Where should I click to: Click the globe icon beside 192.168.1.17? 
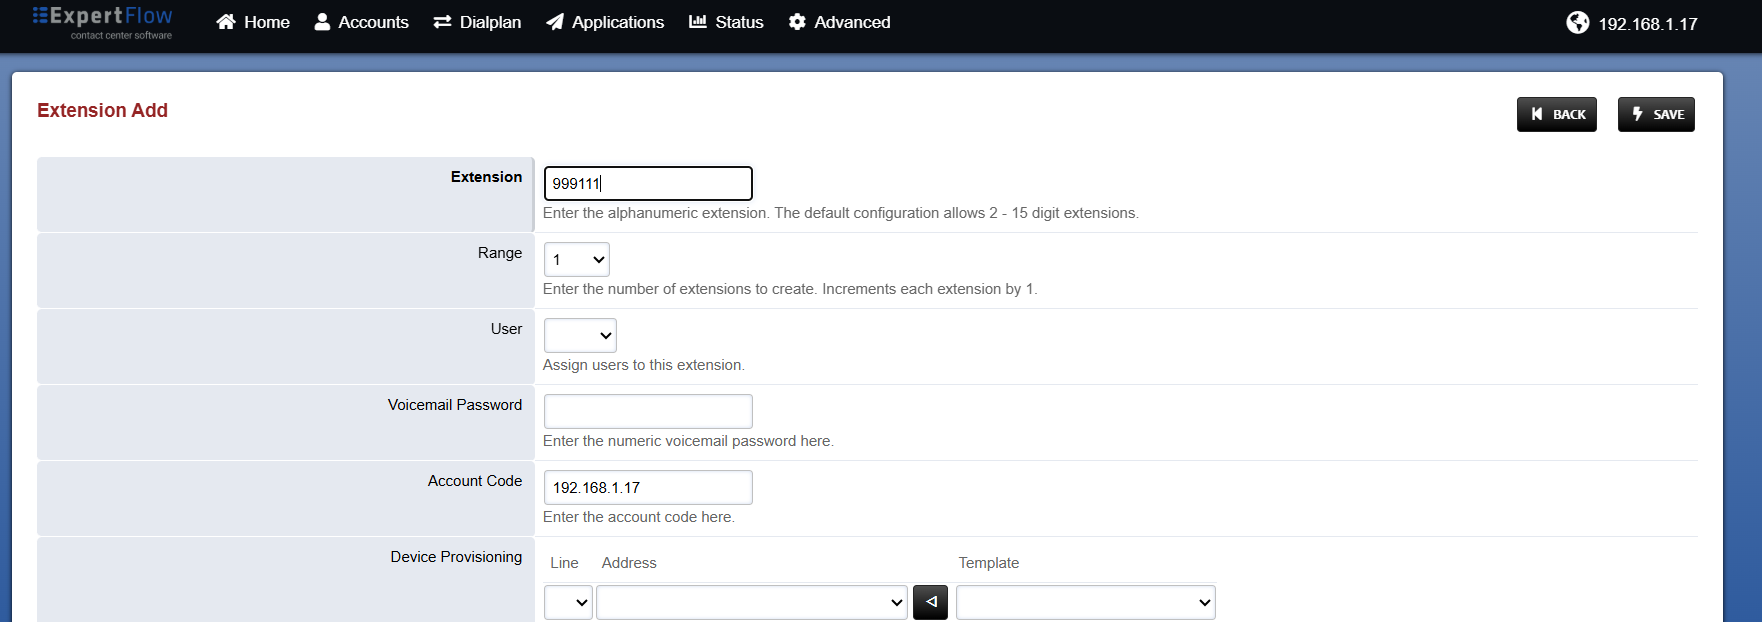click(x=1578, y=22)
